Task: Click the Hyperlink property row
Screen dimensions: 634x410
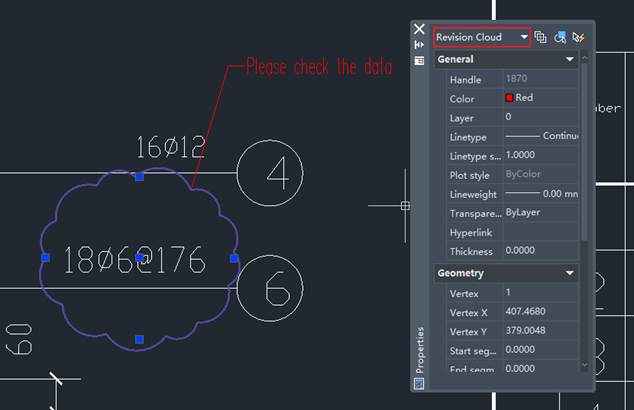Action: pos(505,232)
